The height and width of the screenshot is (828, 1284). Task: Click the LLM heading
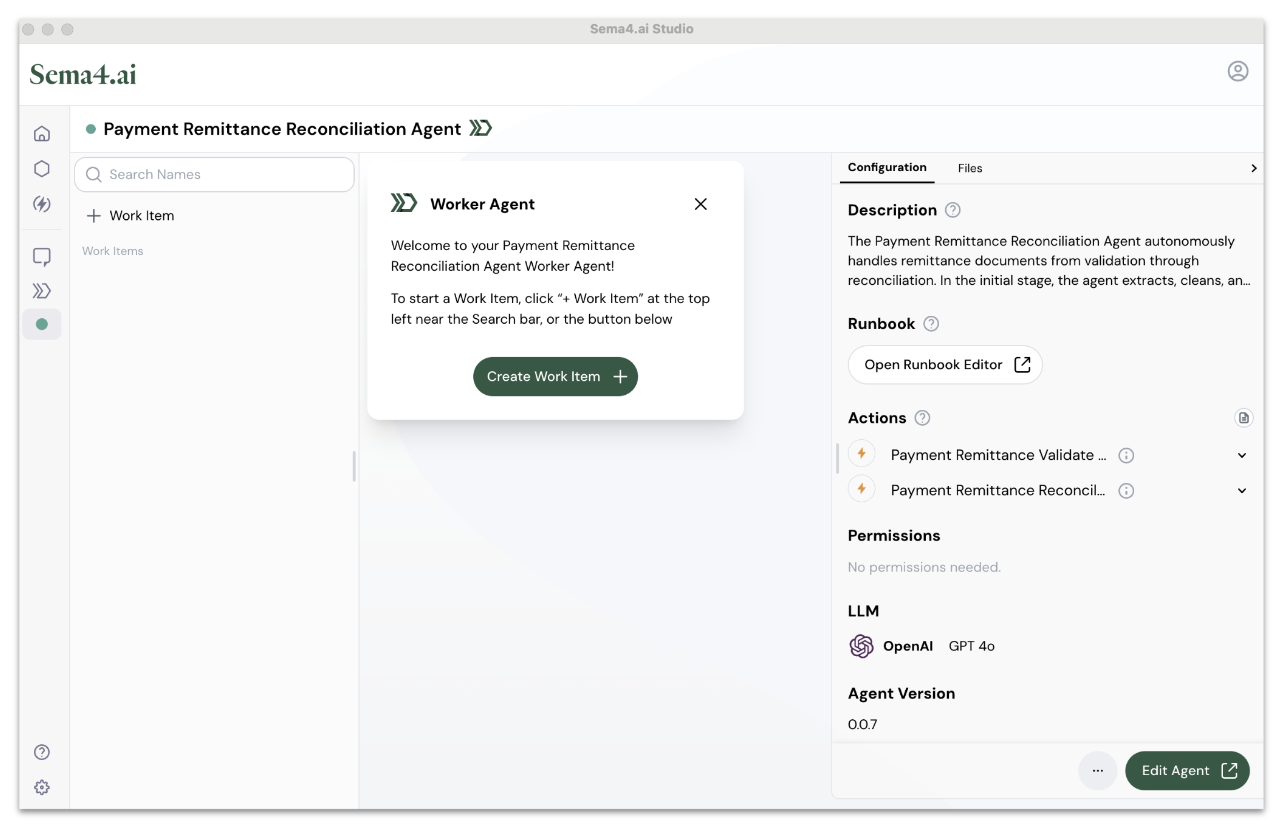pos(863,611)
